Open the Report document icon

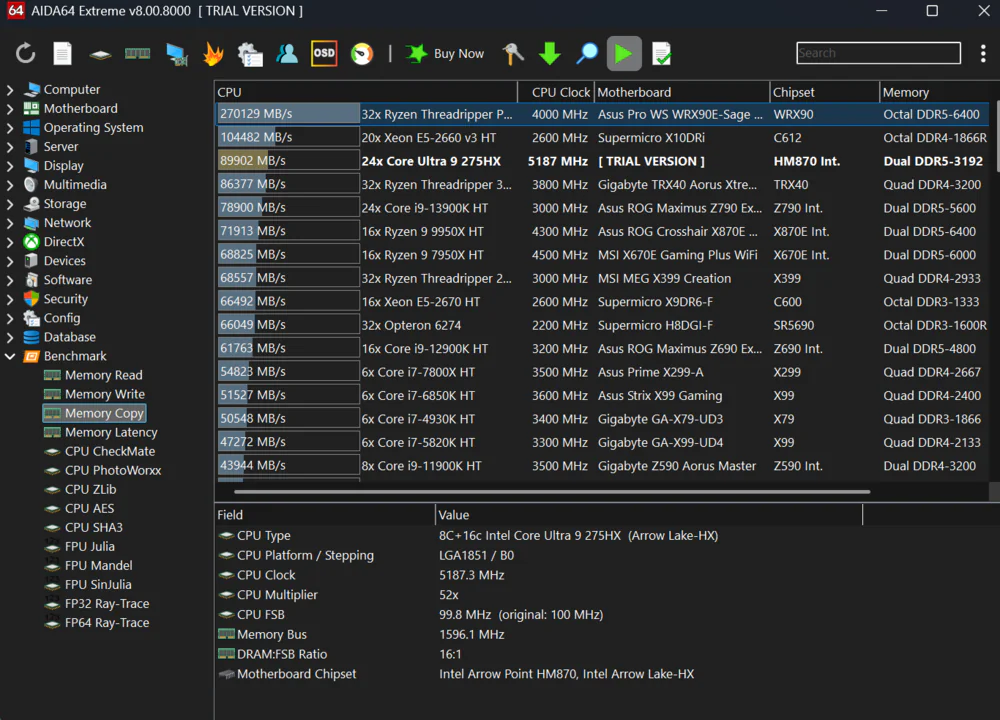point(62,54)
